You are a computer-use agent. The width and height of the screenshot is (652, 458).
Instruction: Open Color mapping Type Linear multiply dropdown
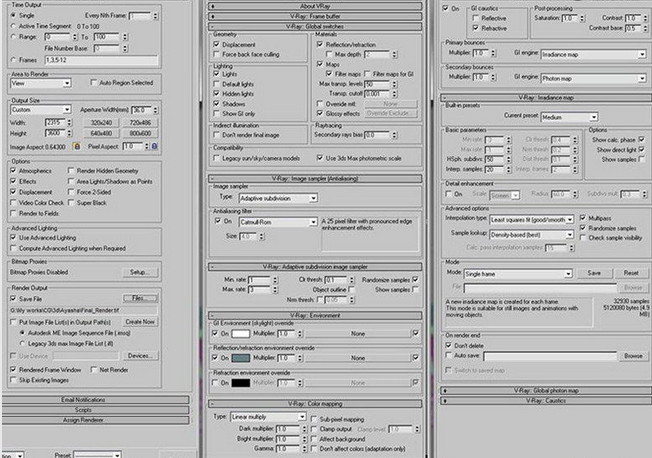point(269,417)
